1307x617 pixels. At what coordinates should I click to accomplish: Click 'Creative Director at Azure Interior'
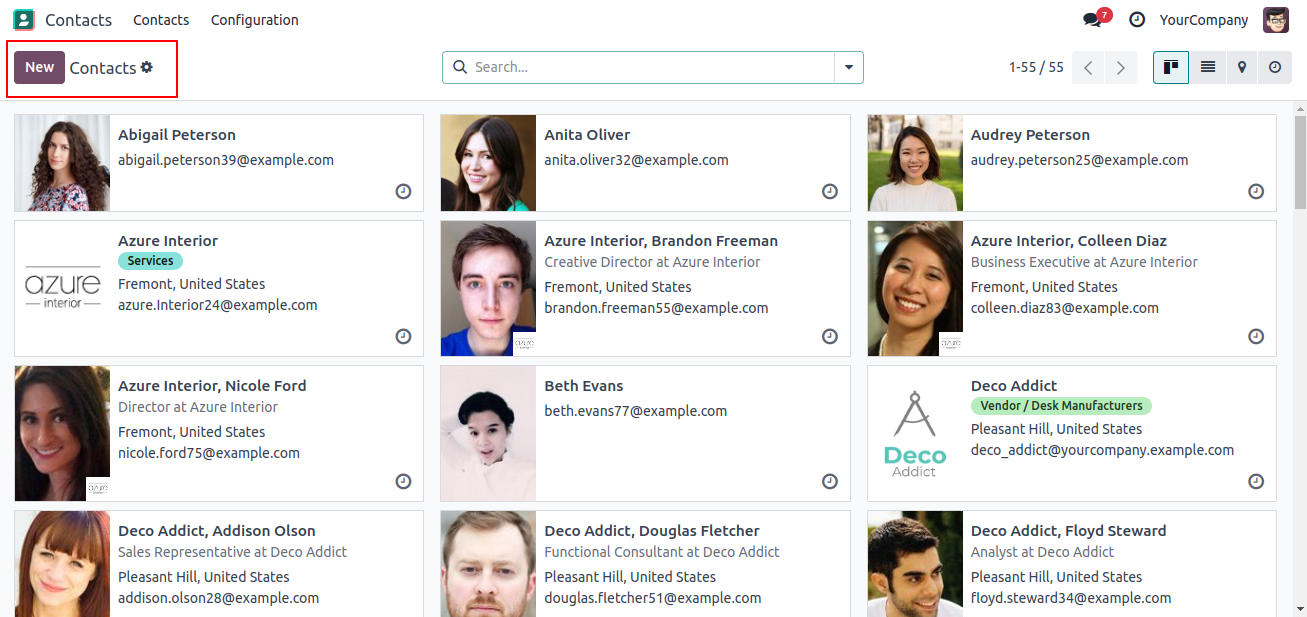652,262
